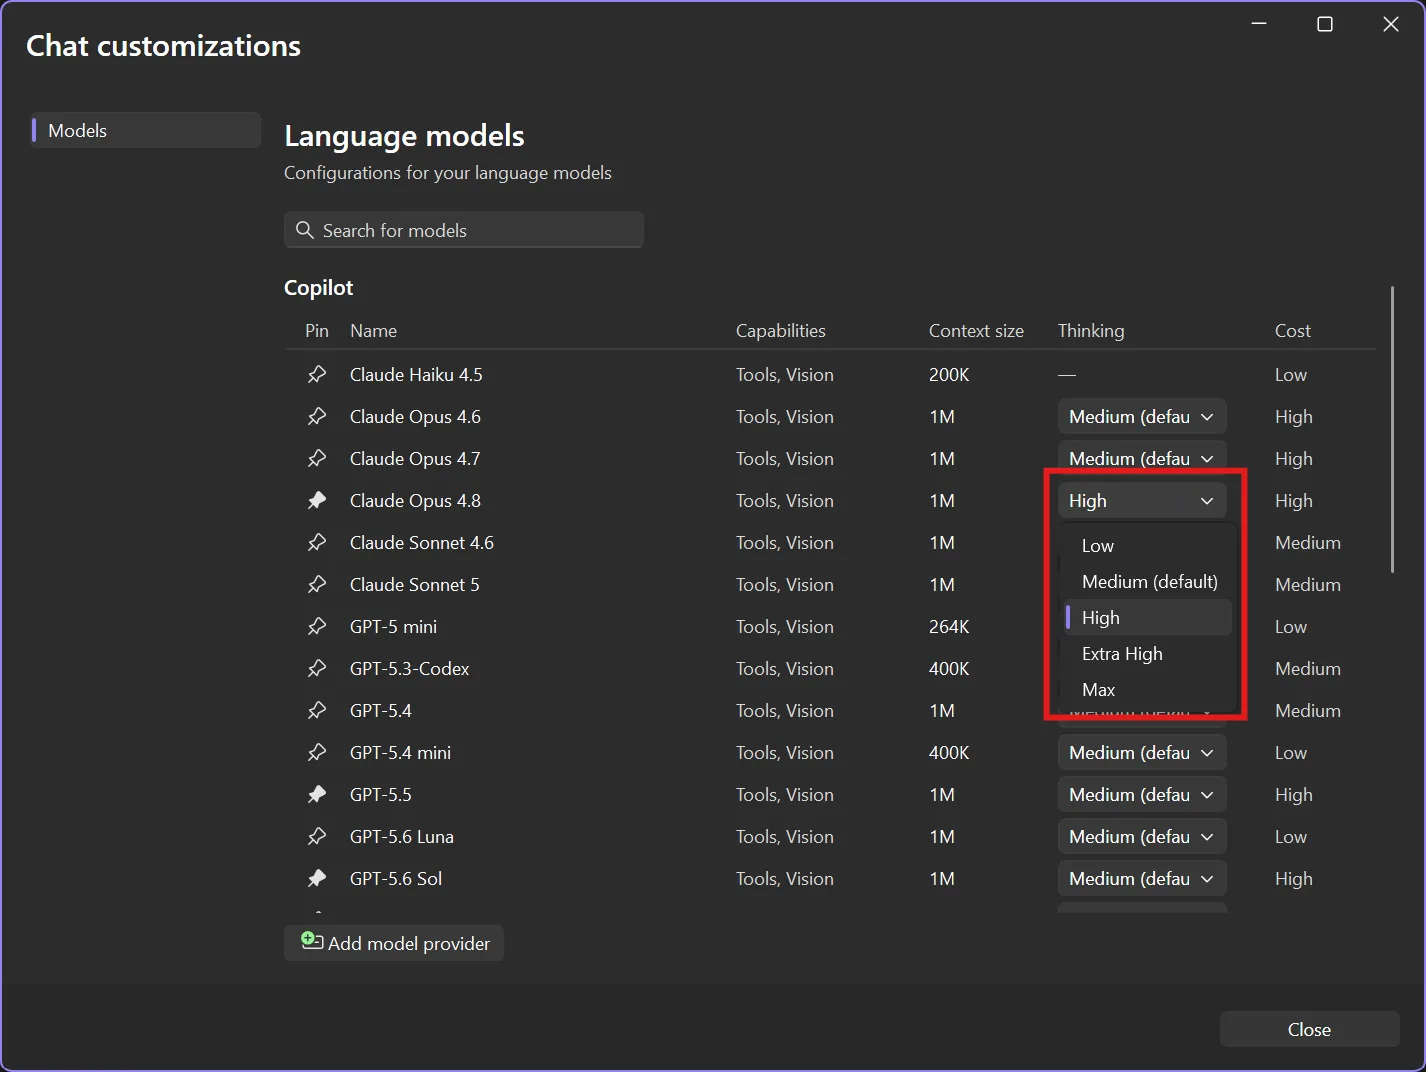Open thinking dropdown for GPT-5.5
This screenshot has height=1072, width=1426.
pyautogui.click(x=1142, y=795)
